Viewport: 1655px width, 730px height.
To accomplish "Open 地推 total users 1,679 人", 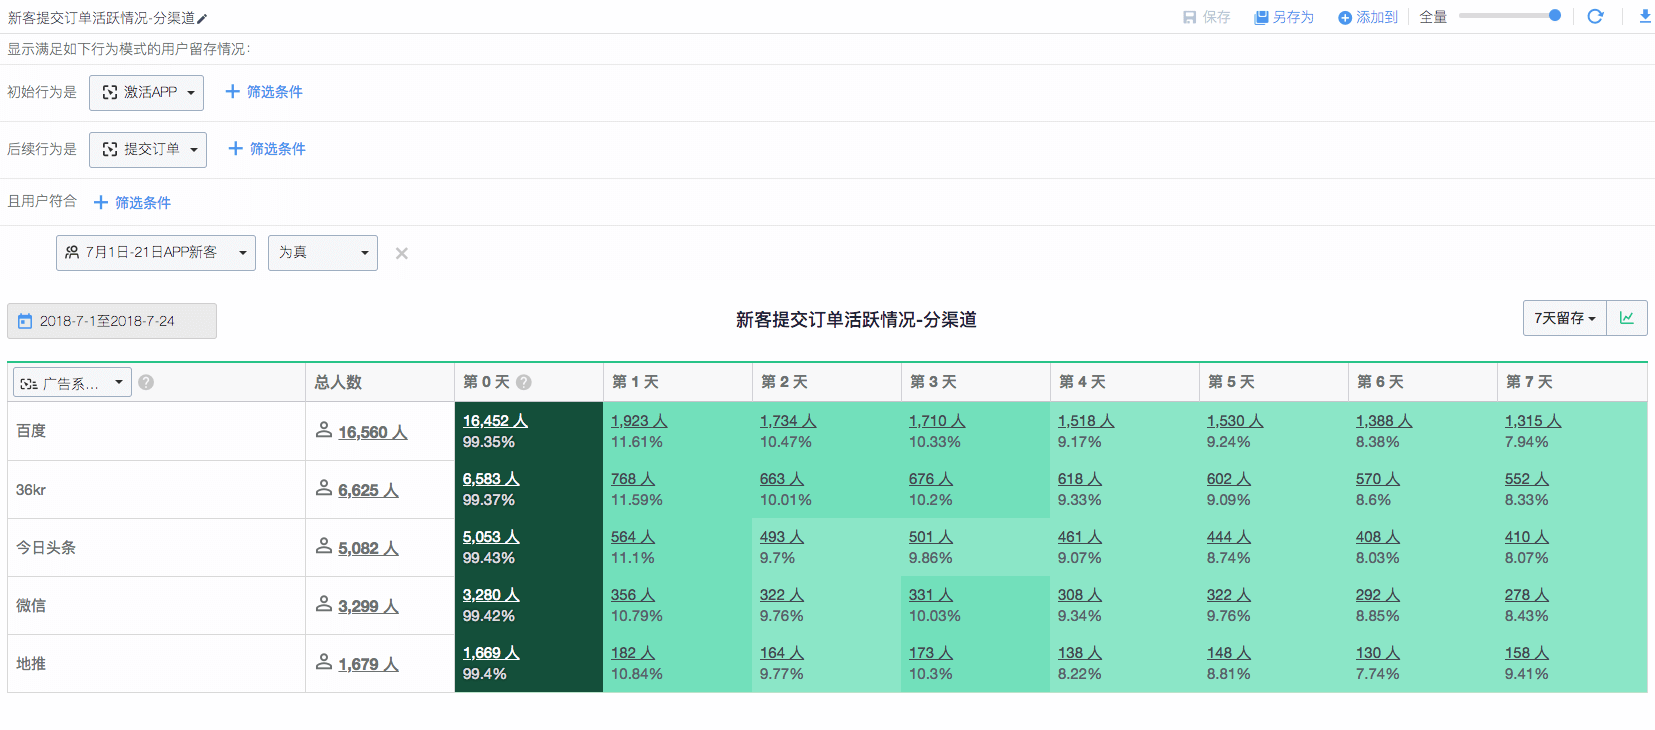I will coord(368,664).
